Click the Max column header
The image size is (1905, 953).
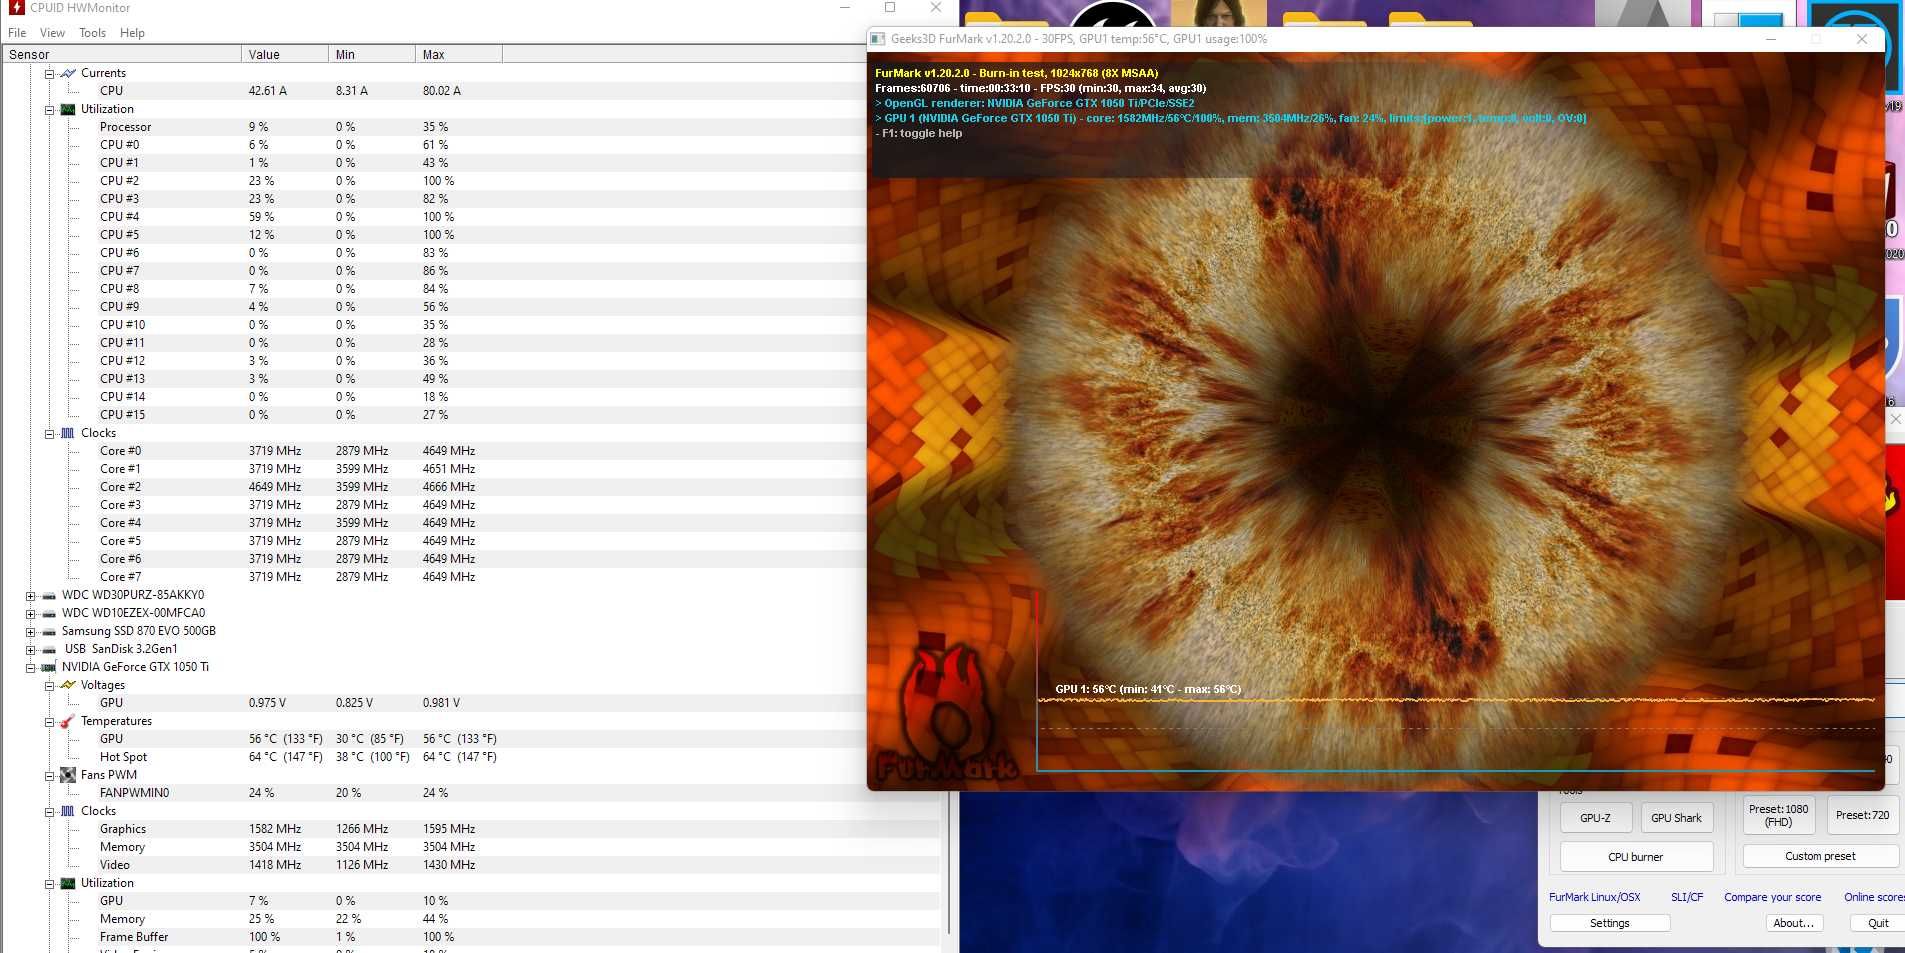[459, 54]
